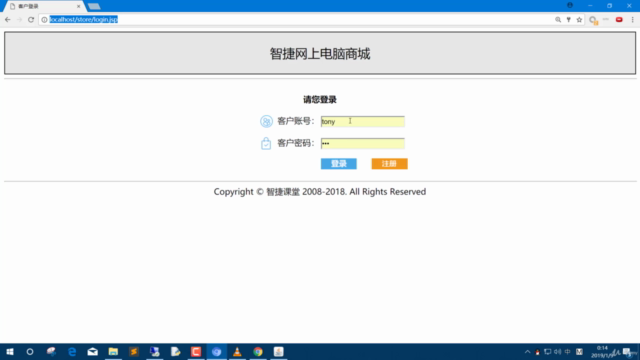The width and height of the screenshot is (640, 360).
Task: Click the Copyright 智捷课堂 2008-2018 footer text
Action: coord(320,192)
